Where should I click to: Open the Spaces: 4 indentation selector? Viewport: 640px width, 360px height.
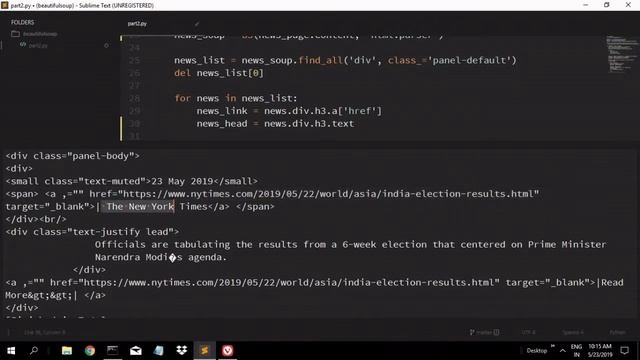click(573, 332)
